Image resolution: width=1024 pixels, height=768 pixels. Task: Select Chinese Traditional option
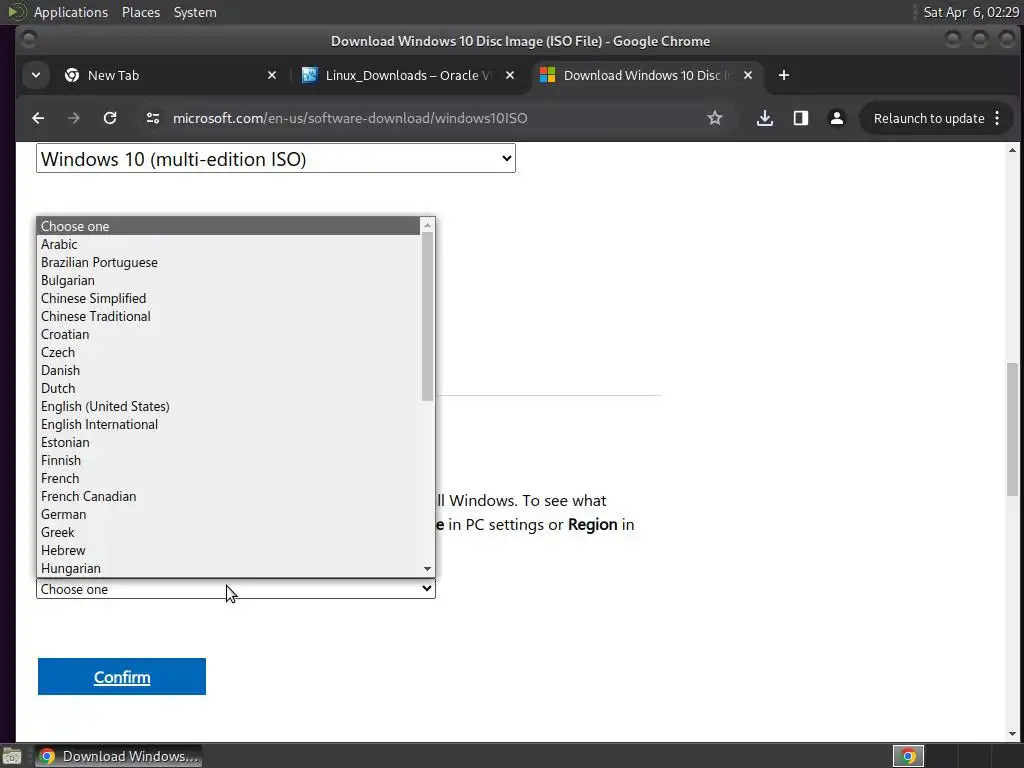(x=228, y=316)
